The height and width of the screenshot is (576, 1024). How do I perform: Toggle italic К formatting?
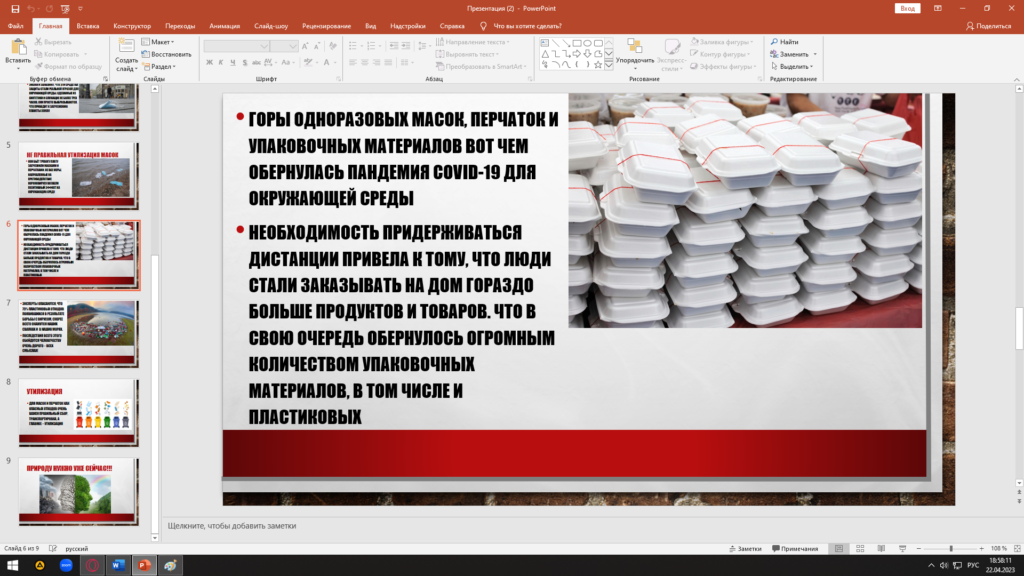(221, 63)
